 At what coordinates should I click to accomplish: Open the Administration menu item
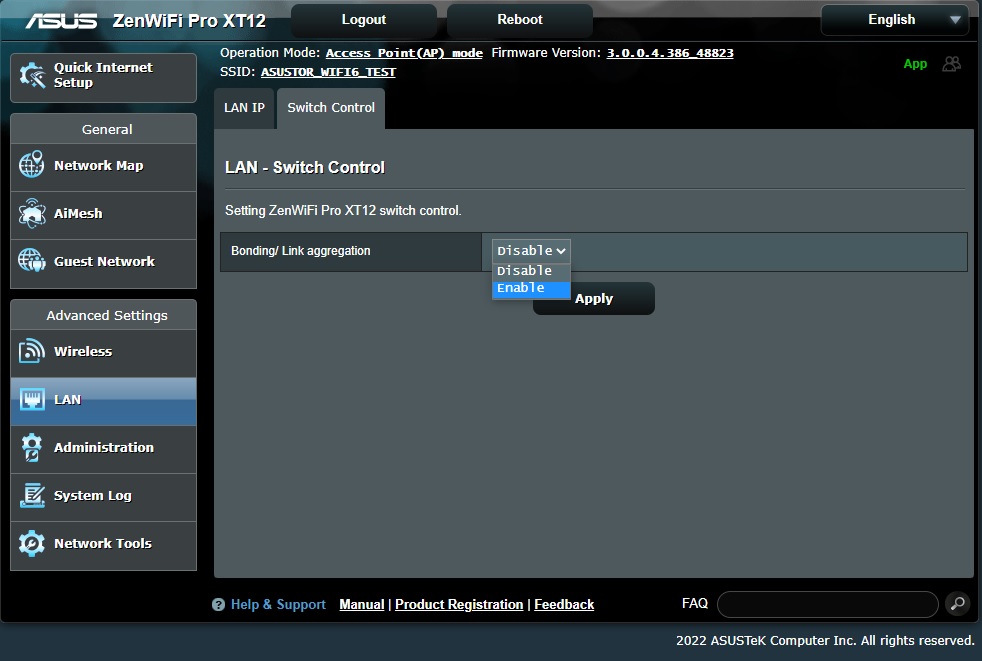103,447
